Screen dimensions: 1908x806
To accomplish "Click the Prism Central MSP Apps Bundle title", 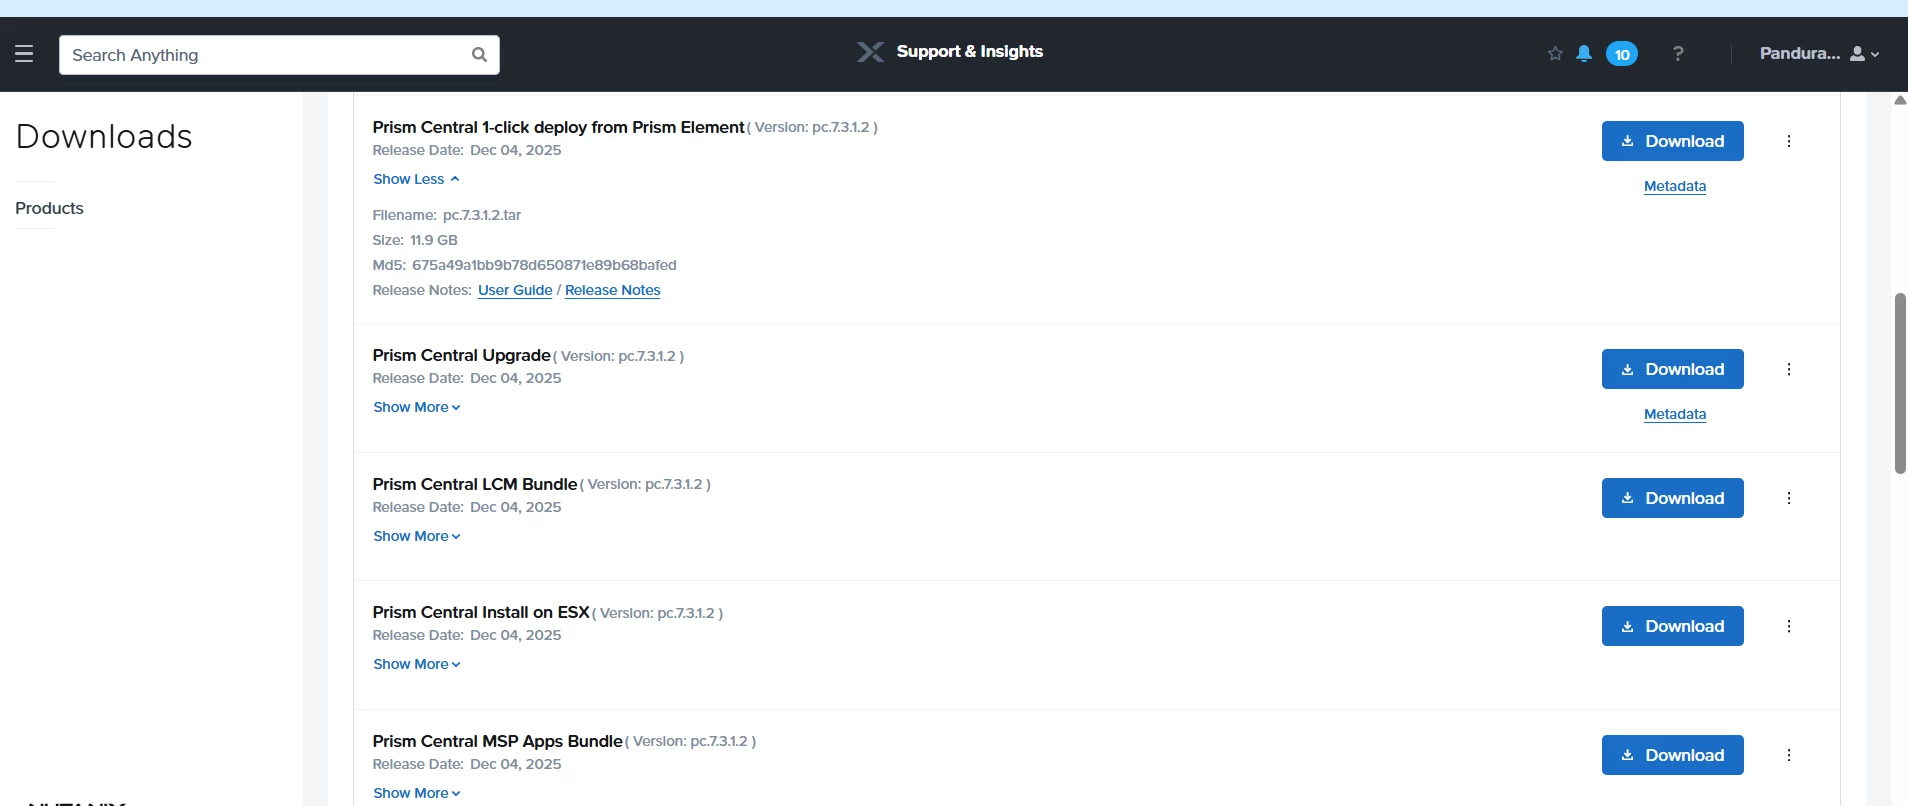I will click(x=497, y=741).
